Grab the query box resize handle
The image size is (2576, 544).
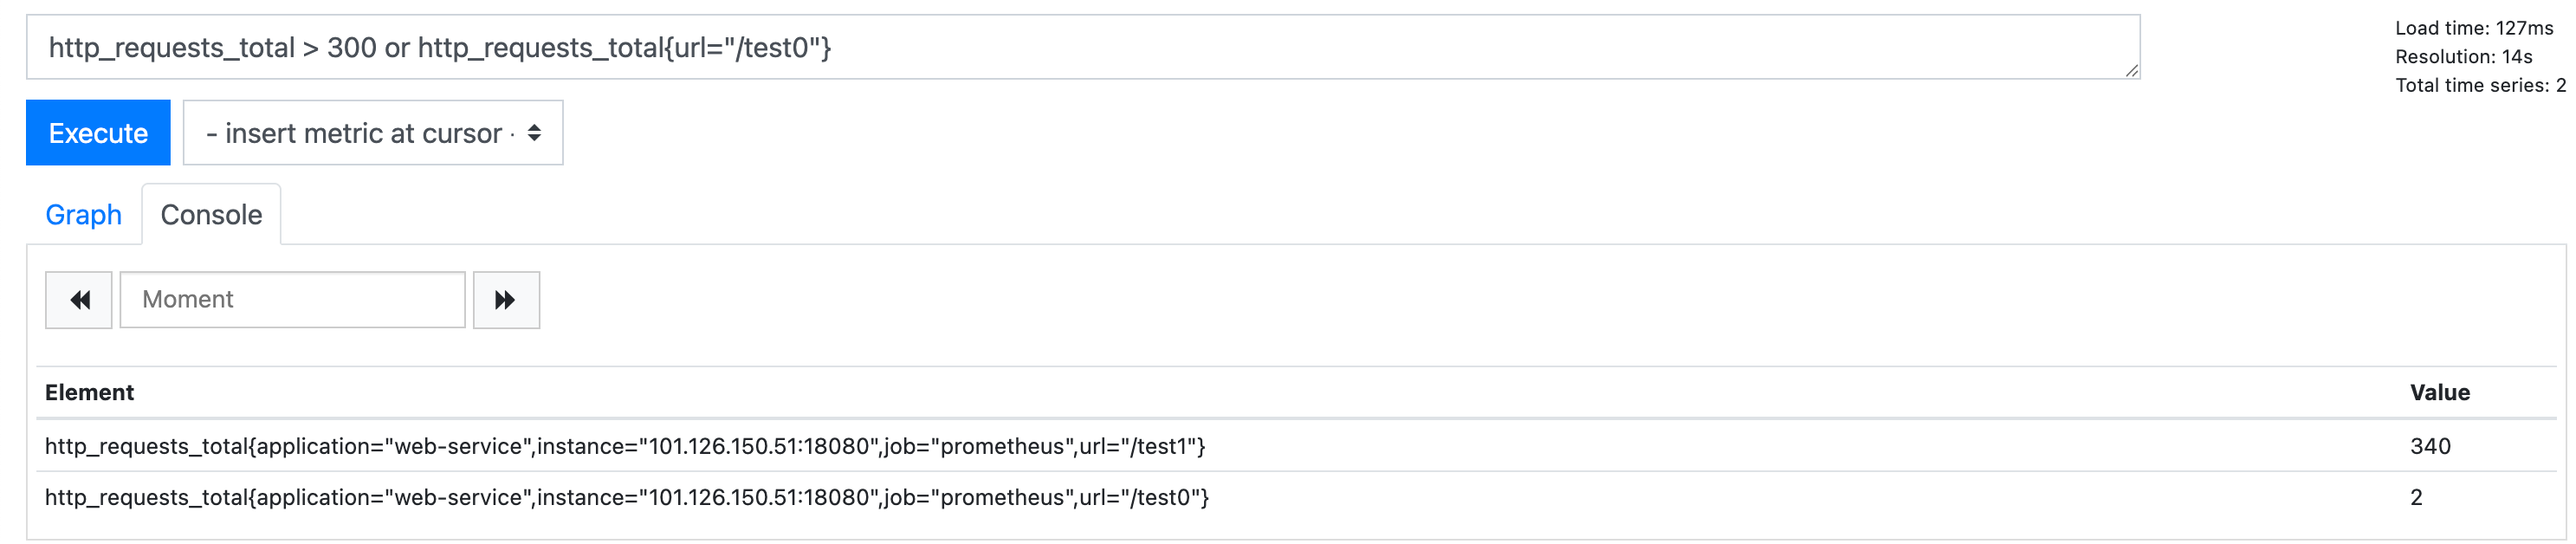(2130, 70)
